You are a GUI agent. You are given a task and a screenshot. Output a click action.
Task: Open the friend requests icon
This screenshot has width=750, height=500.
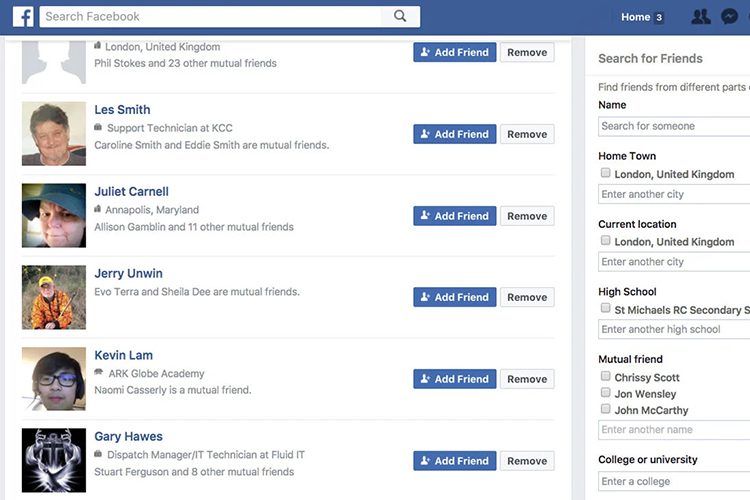pos(701,17)
